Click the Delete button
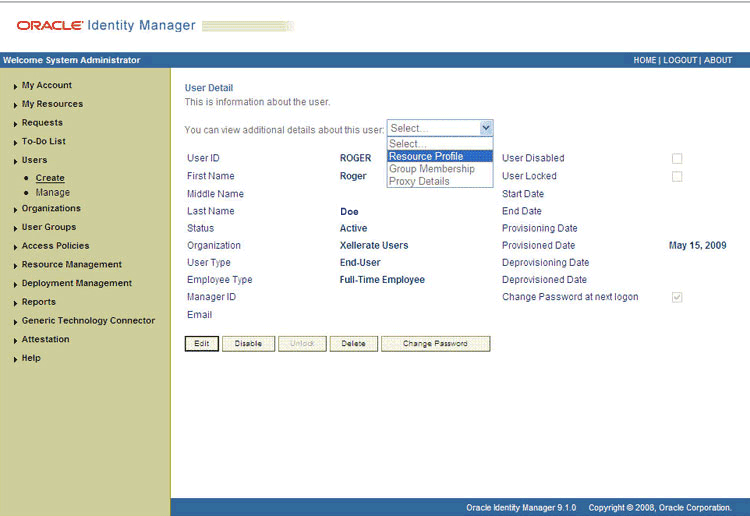The width and height of the screenshot is (750, 516). (353, 343)
